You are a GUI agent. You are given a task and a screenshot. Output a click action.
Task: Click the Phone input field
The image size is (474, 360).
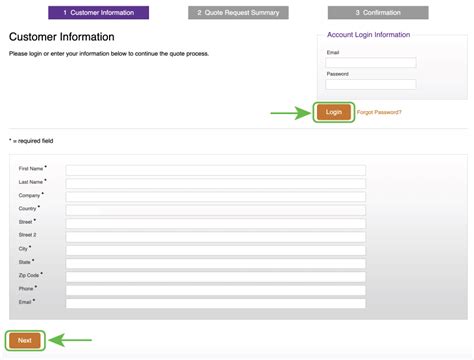(216, 290)
